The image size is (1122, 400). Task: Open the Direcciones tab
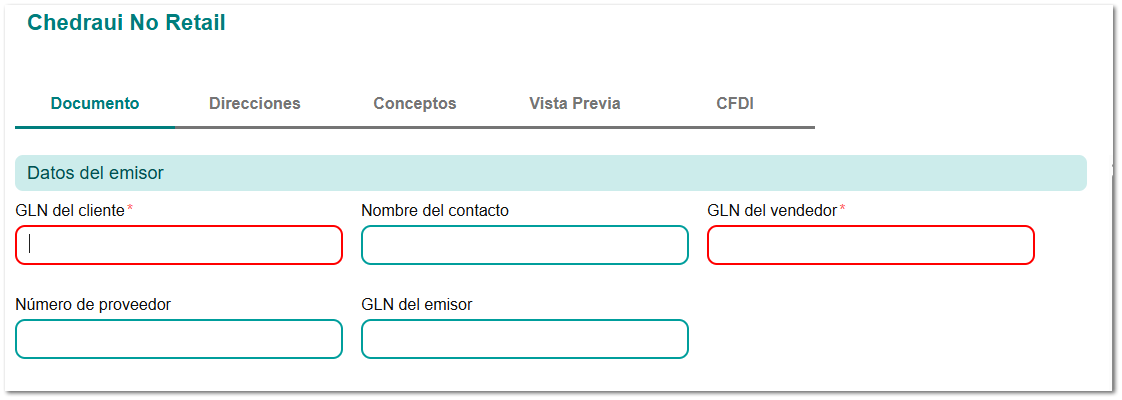click(254, 104)
